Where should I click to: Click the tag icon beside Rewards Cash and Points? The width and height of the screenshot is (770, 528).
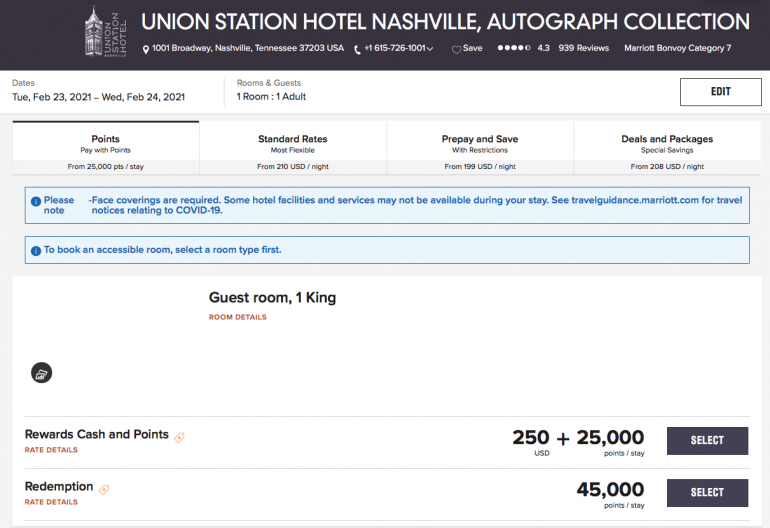coord(180,437)
